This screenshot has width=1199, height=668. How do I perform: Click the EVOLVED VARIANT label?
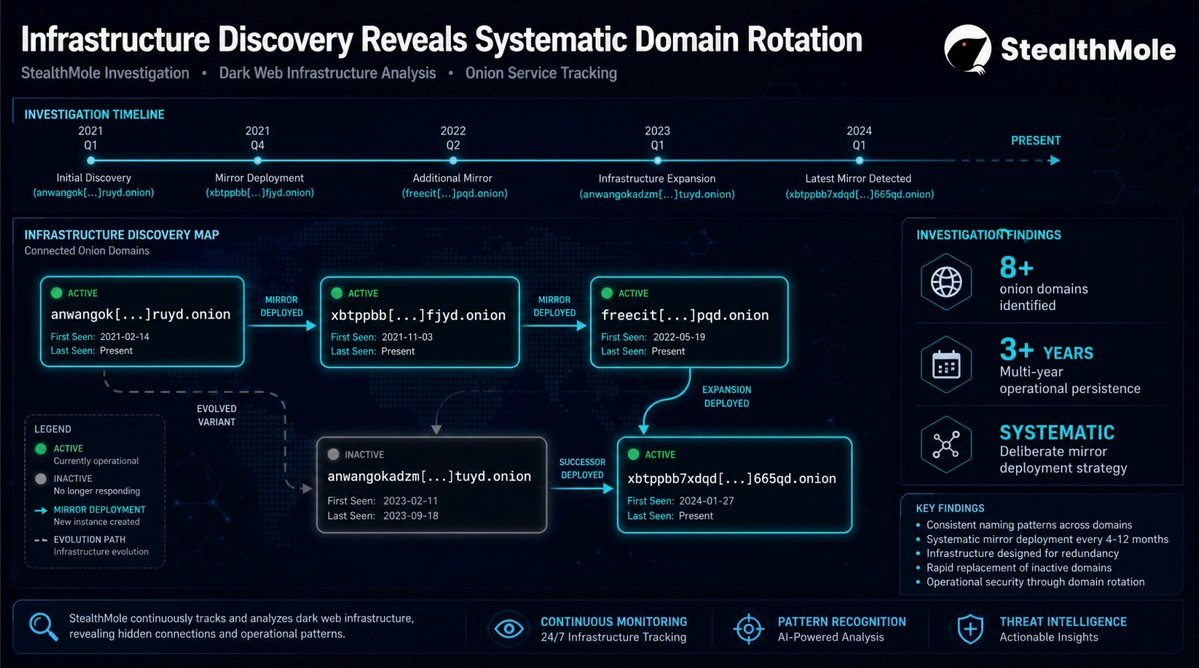pyautogui.click(x=216, y=415)
